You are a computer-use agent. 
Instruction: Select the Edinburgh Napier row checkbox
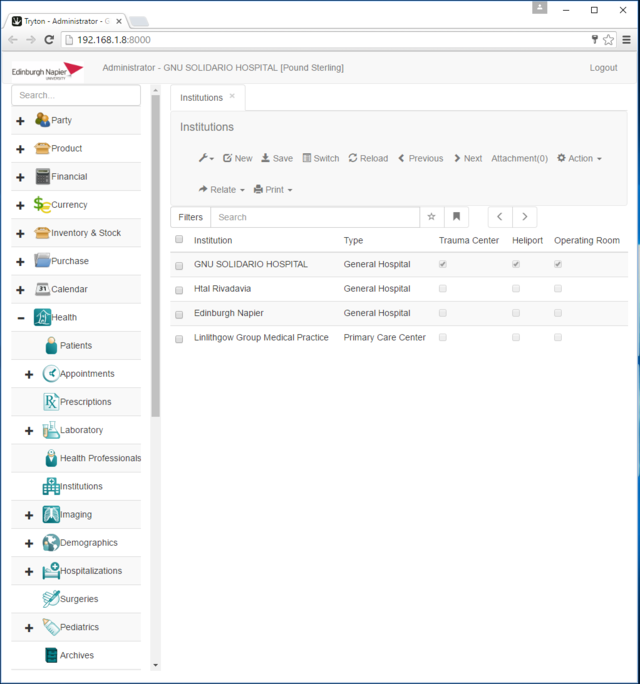pos(179,314)
